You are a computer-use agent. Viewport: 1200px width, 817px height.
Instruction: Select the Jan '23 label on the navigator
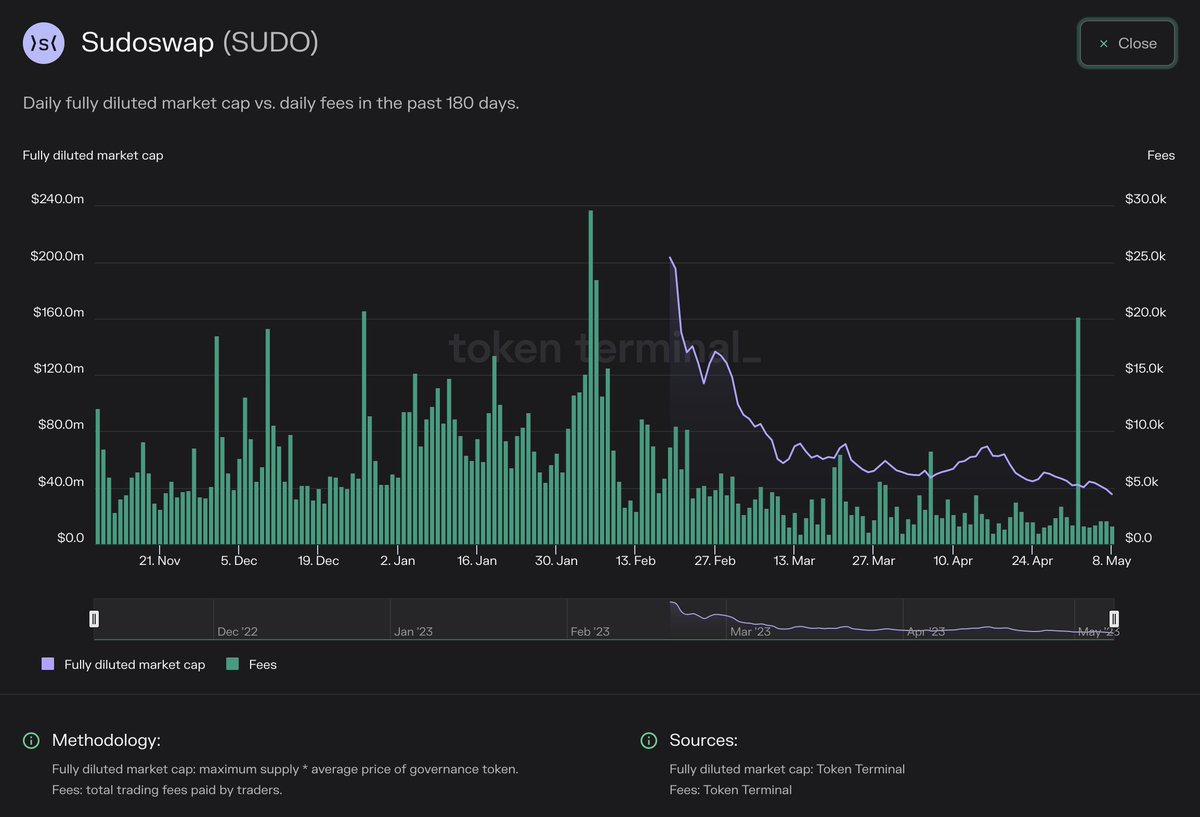(411, 632)
